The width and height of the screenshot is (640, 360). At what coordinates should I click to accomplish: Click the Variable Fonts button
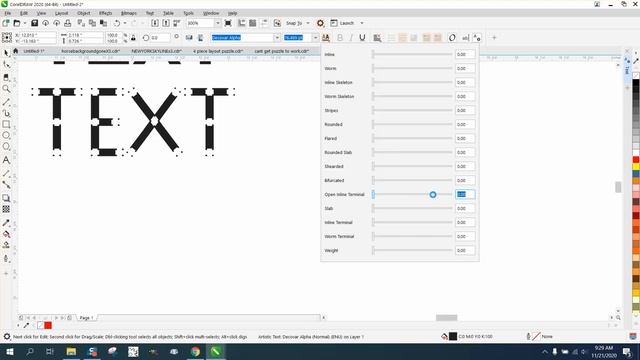pyautogui.click(x=326, y=38)
